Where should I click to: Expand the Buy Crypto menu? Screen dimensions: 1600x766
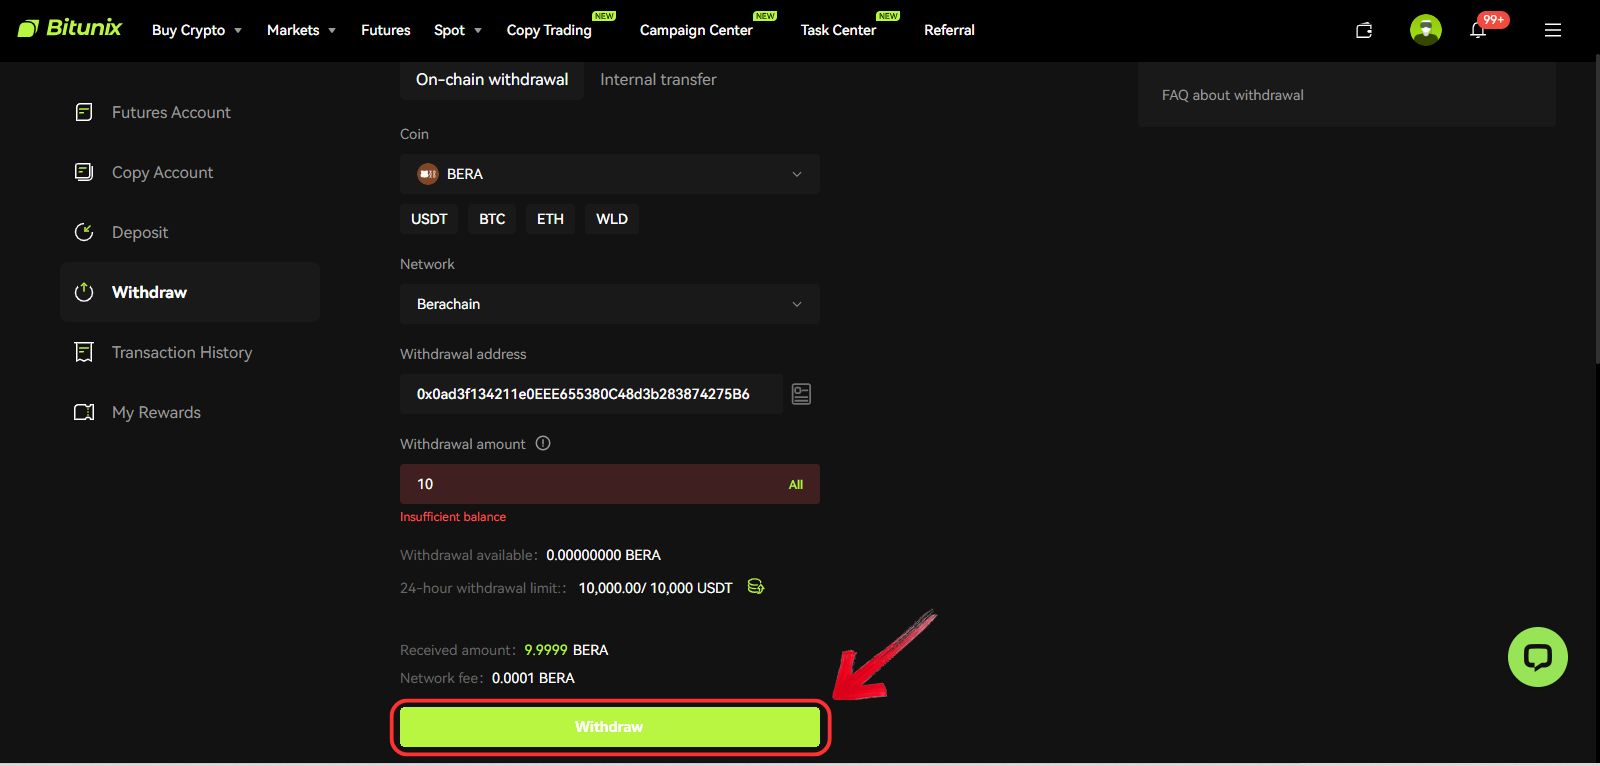coord(197,30)
